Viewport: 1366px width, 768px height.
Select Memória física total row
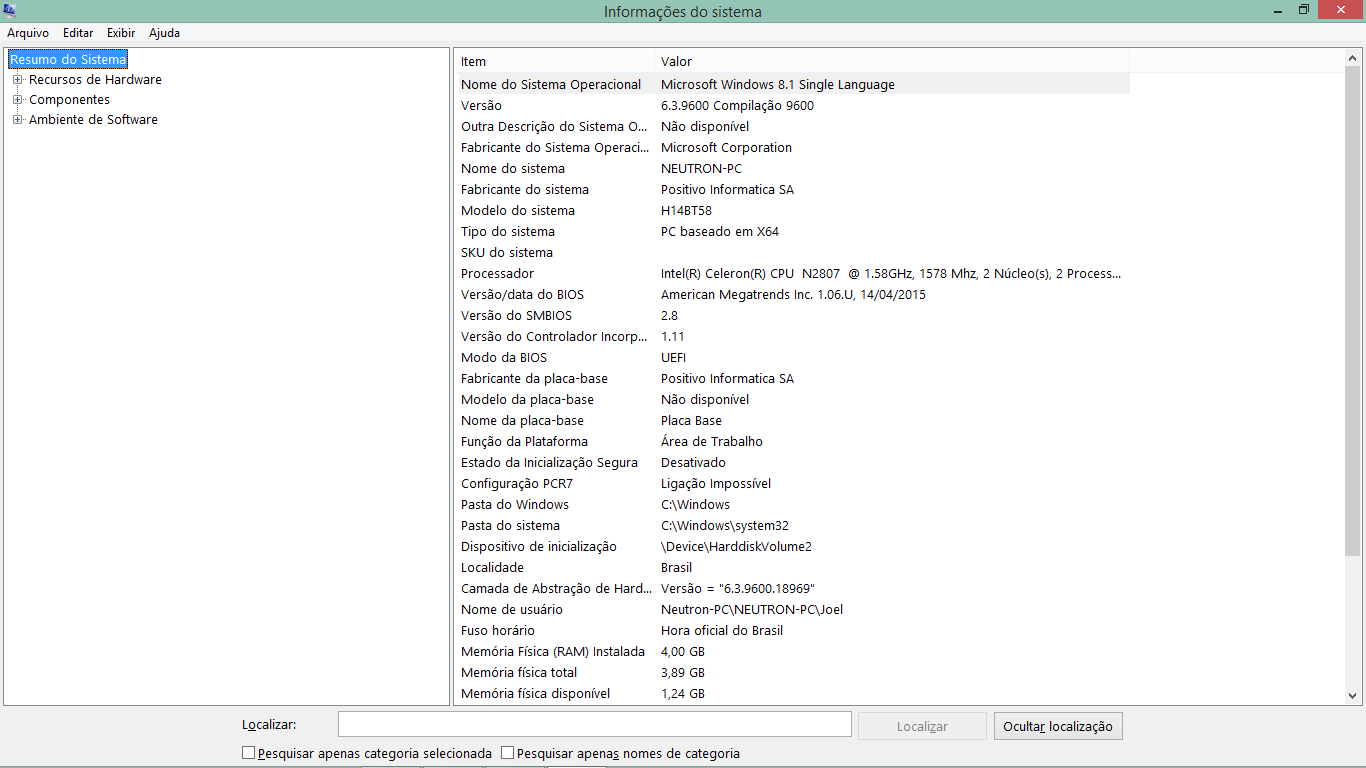[793, 673]
